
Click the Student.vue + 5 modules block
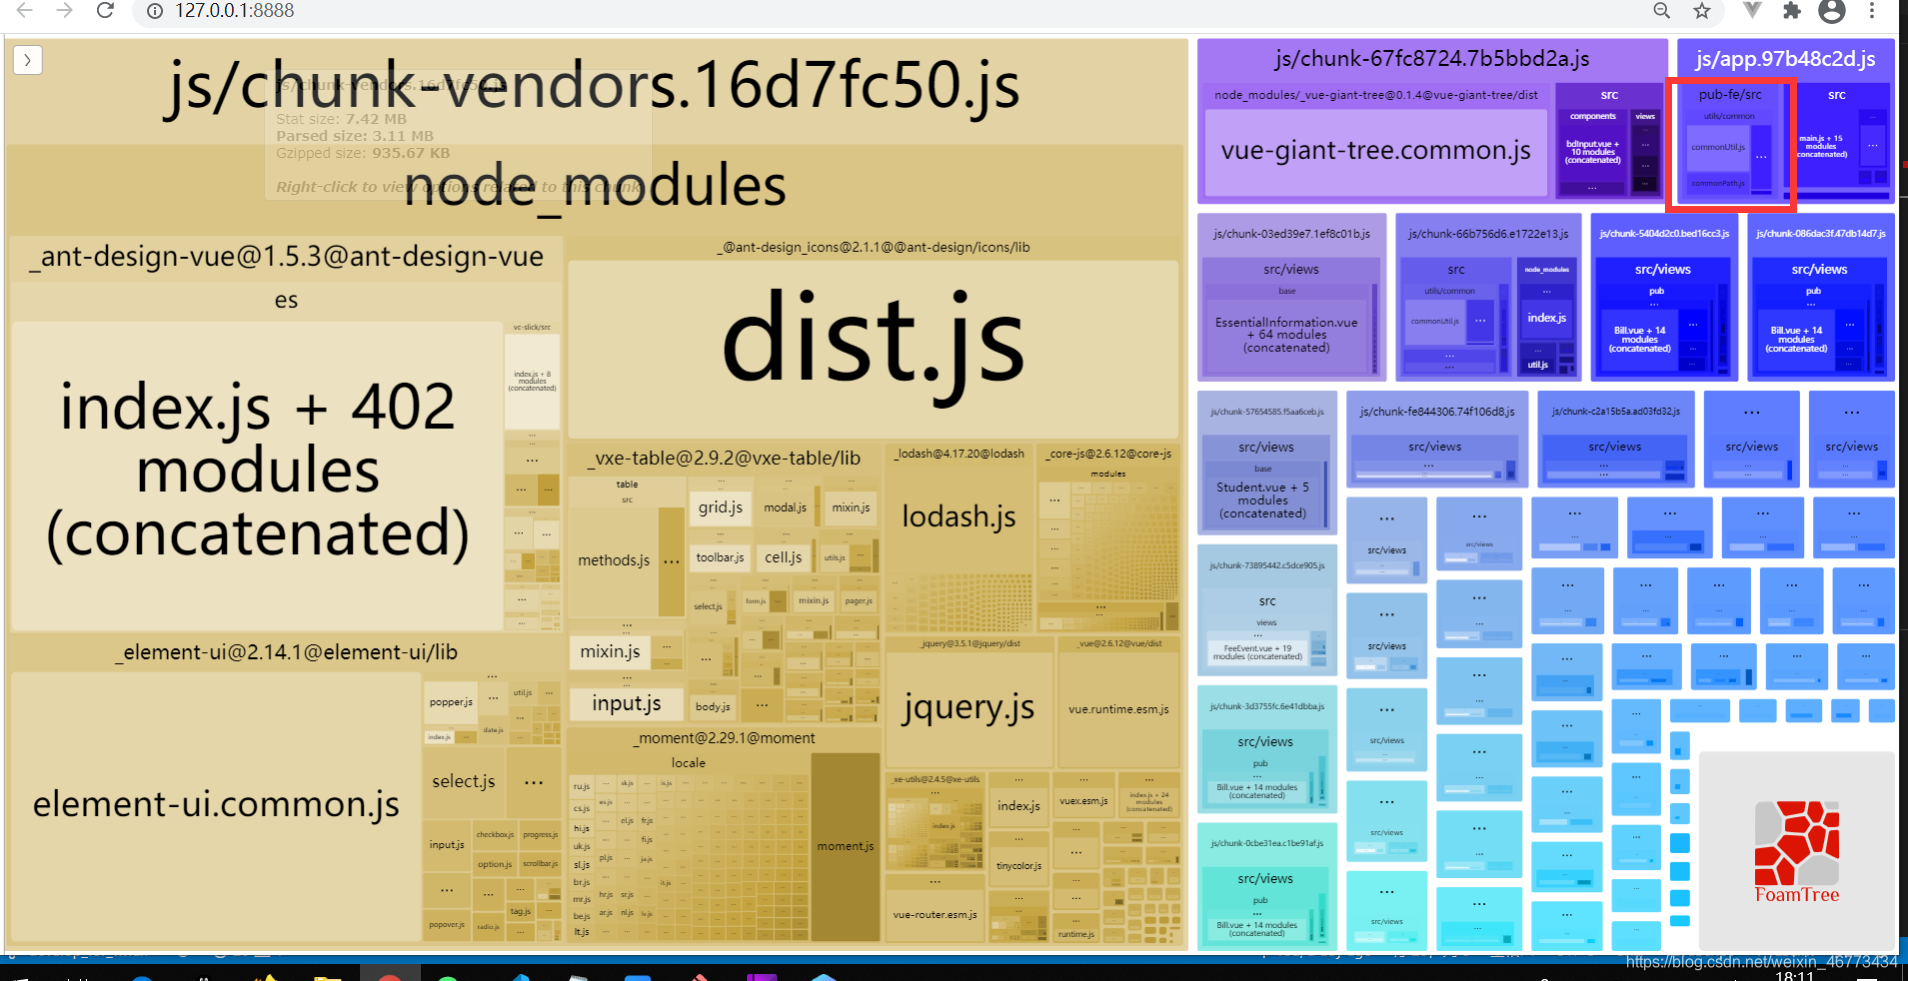point(1262,500)
